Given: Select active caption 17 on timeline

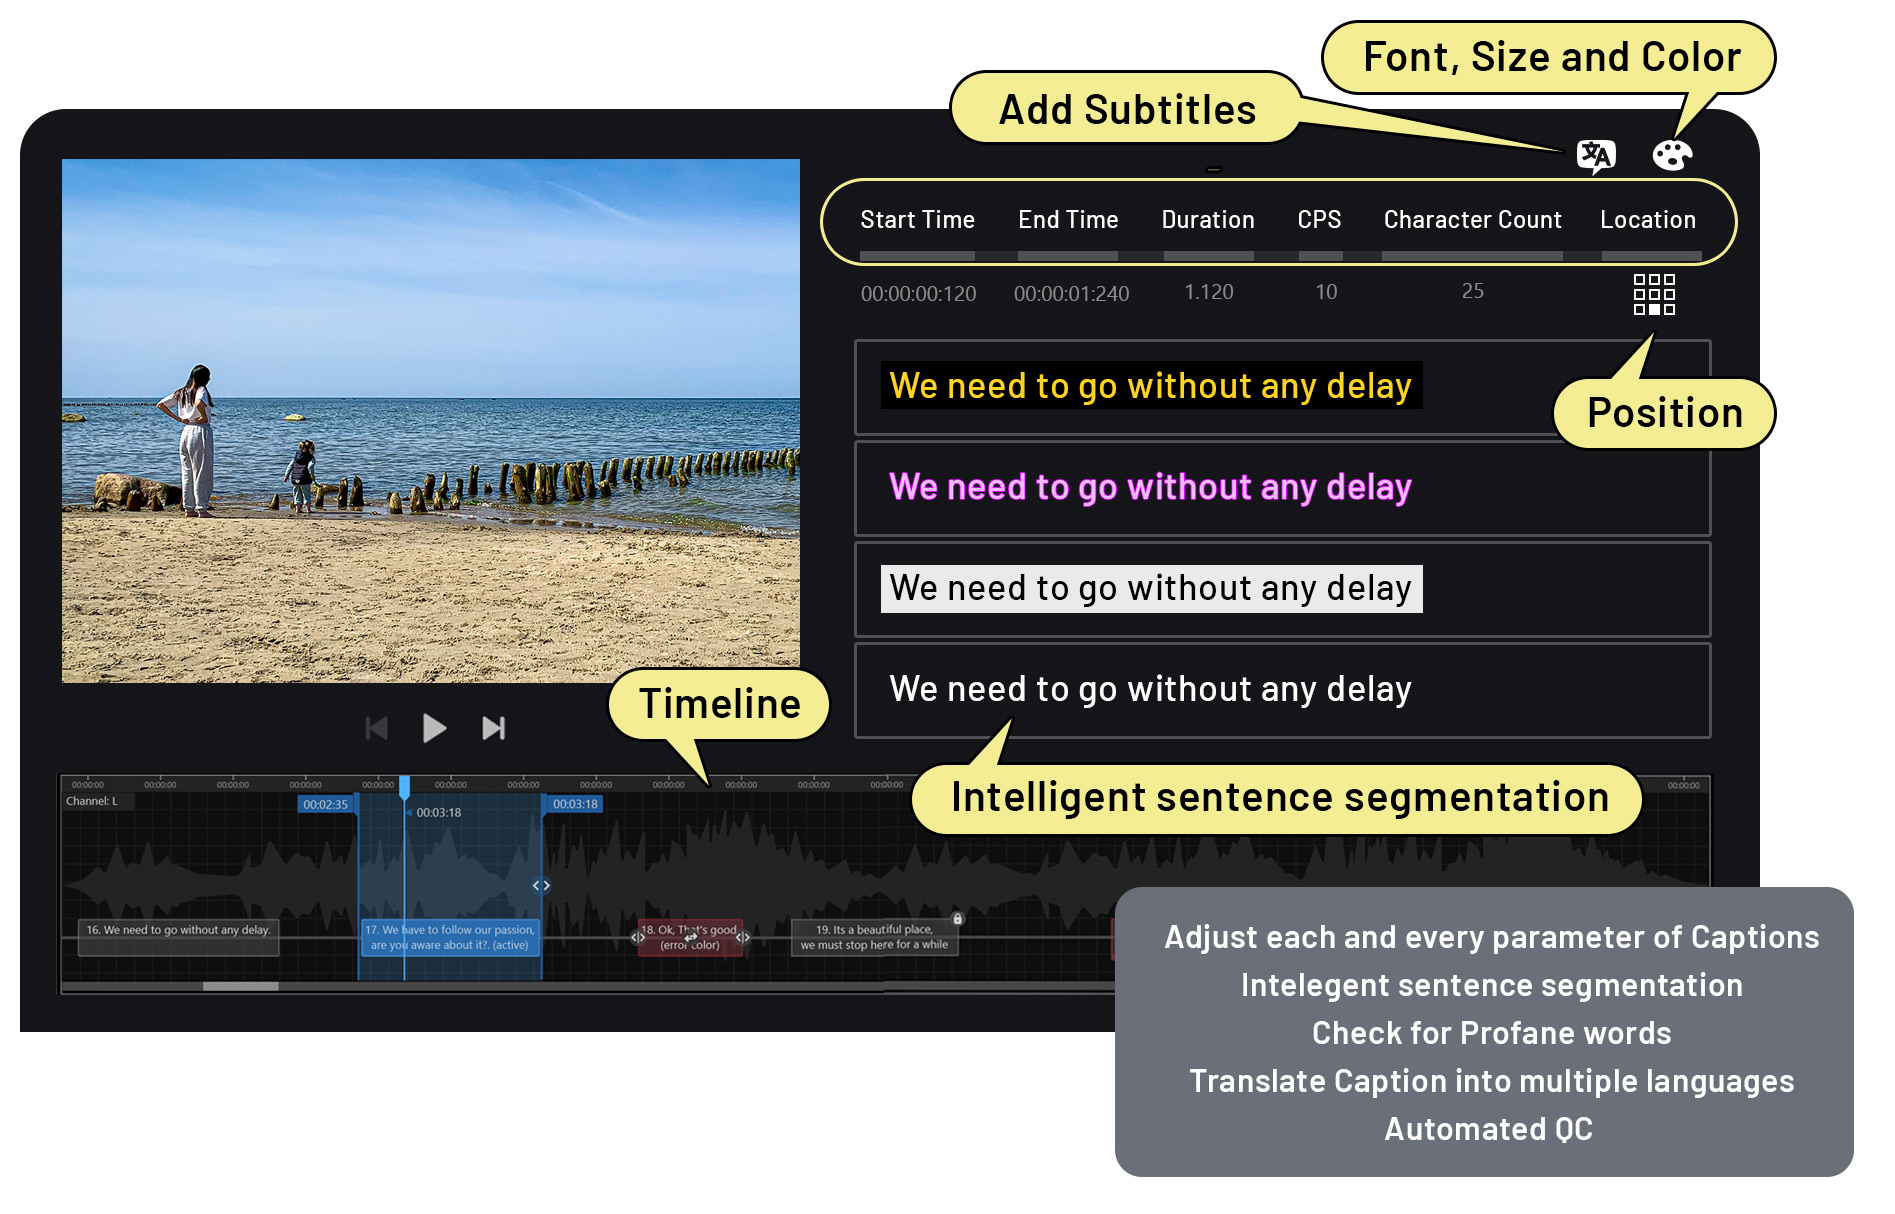Looking at the screenshot, I should [450, 937].
